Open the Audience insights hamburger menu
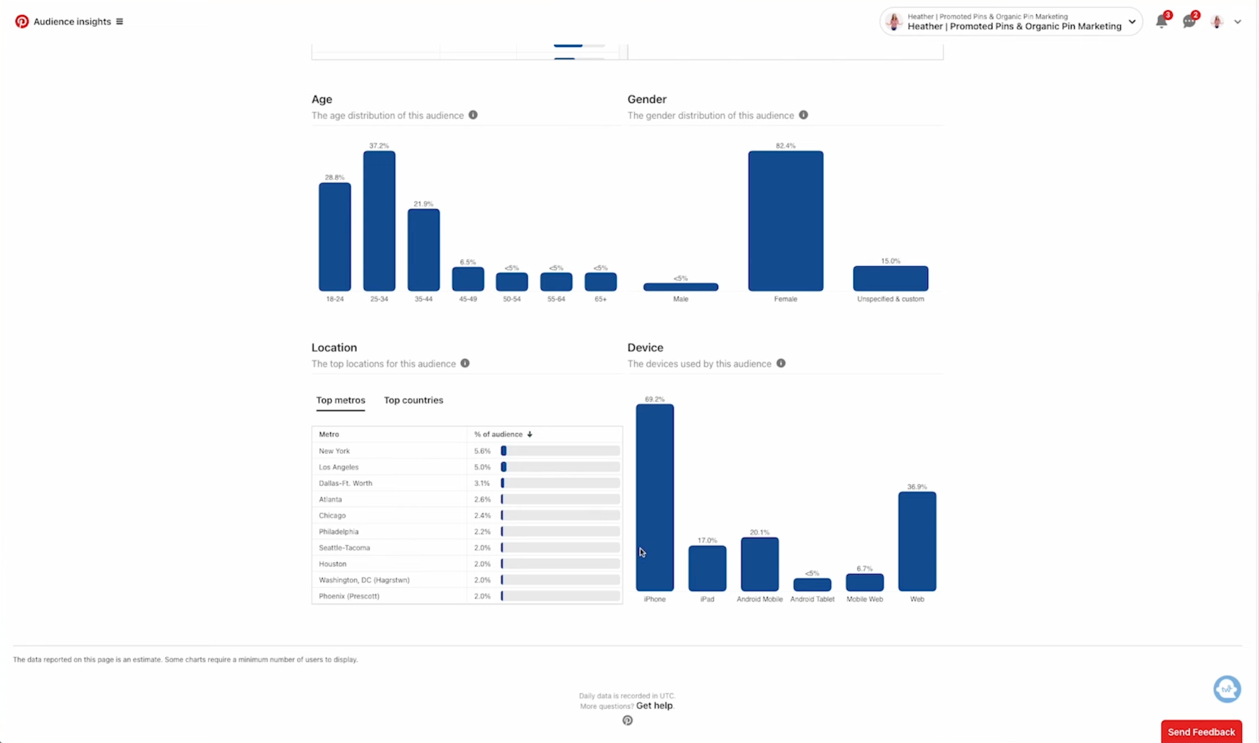Image resolution: width=1259 pixels, height=743 pixels. (x=119, y=21)
